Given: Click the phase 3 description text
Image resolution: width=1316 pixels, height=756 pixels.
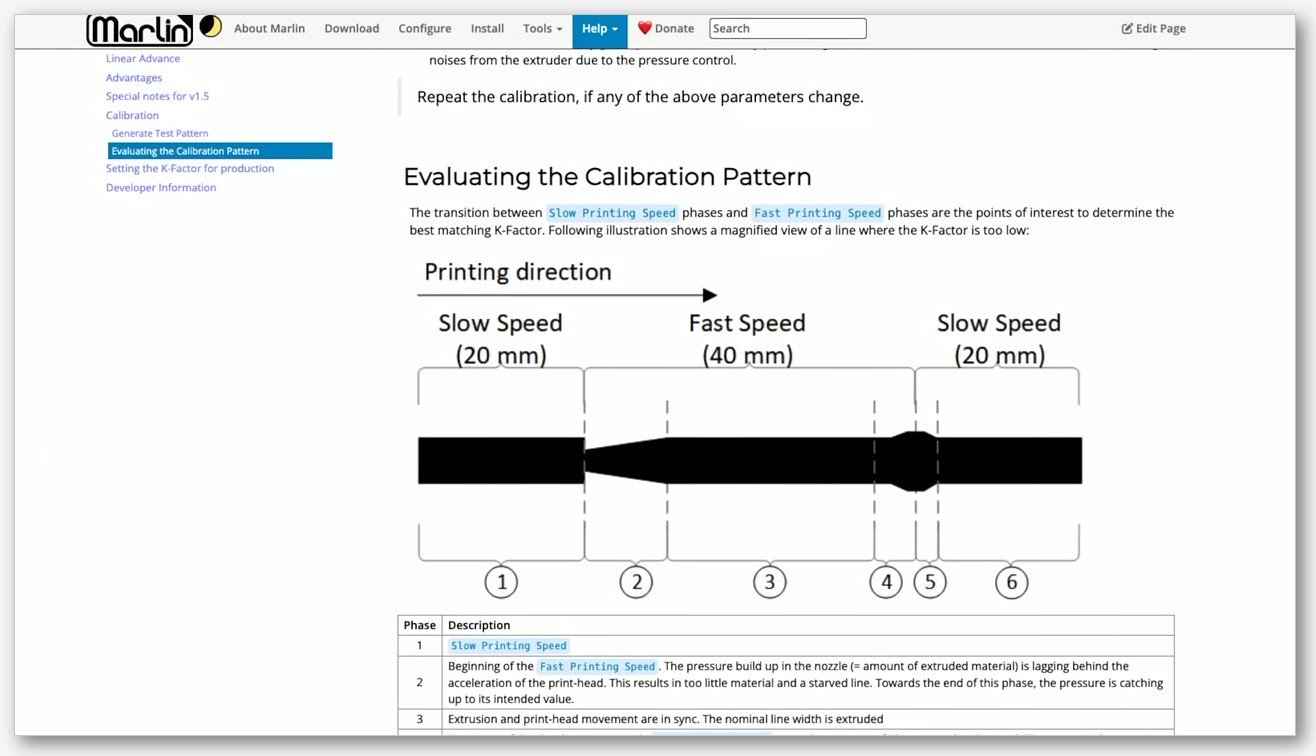Looking at the screenshot, I should pyautogui.click(x=666, y=719).
